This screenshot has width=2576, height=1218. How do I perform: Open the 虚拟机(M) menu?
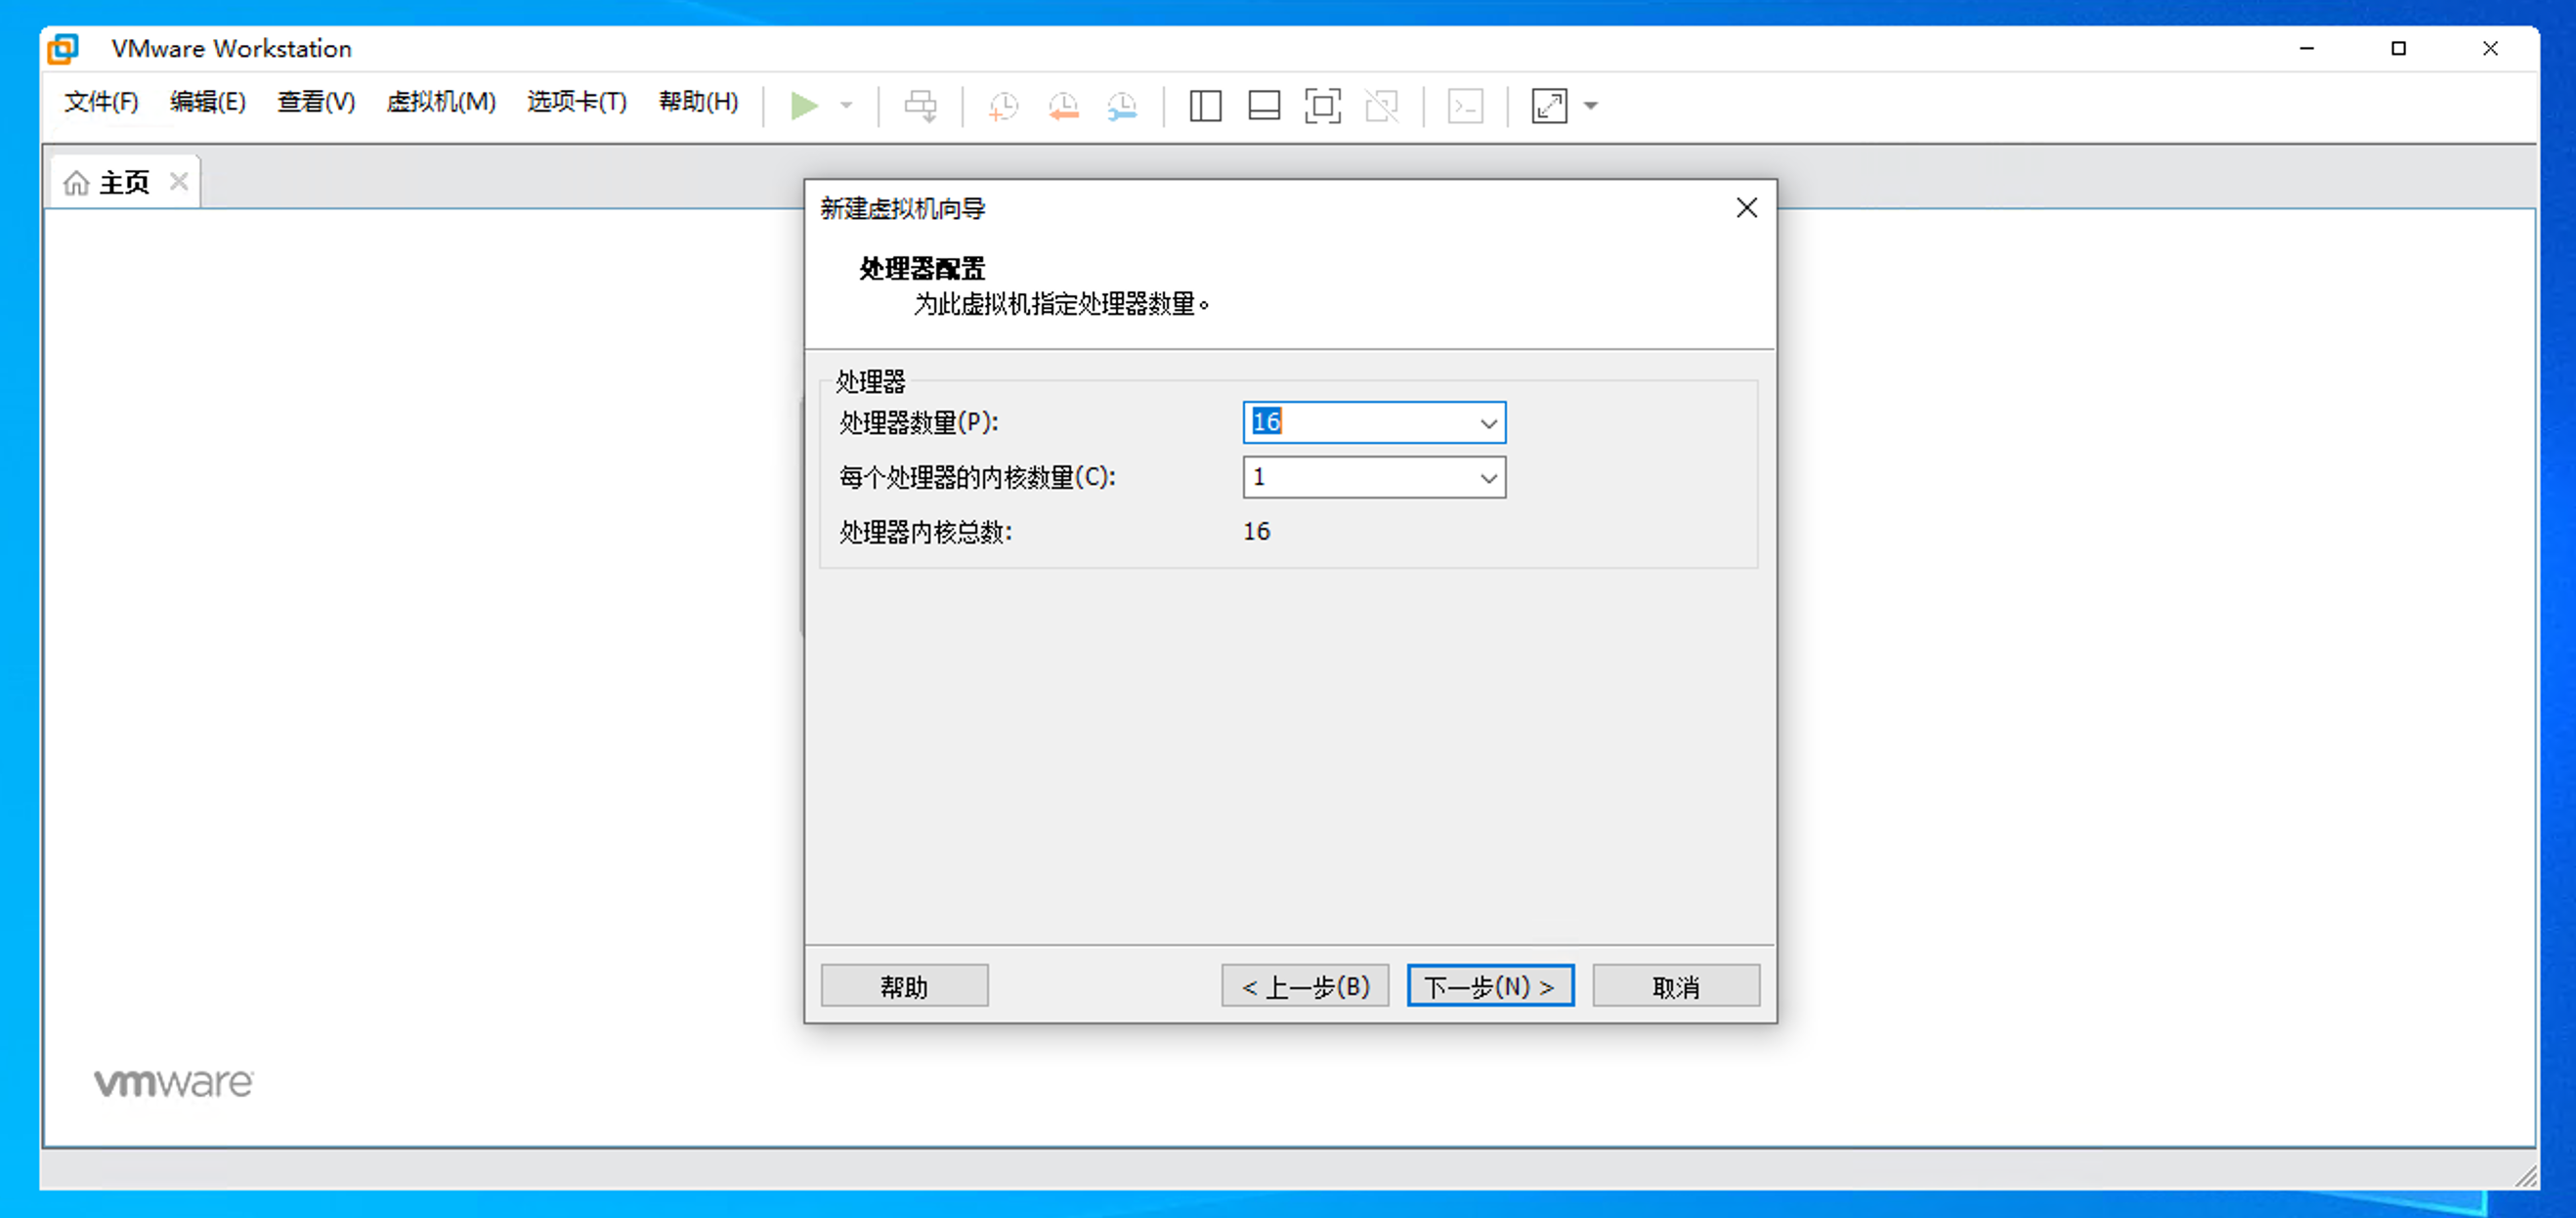tap(440, 101)
